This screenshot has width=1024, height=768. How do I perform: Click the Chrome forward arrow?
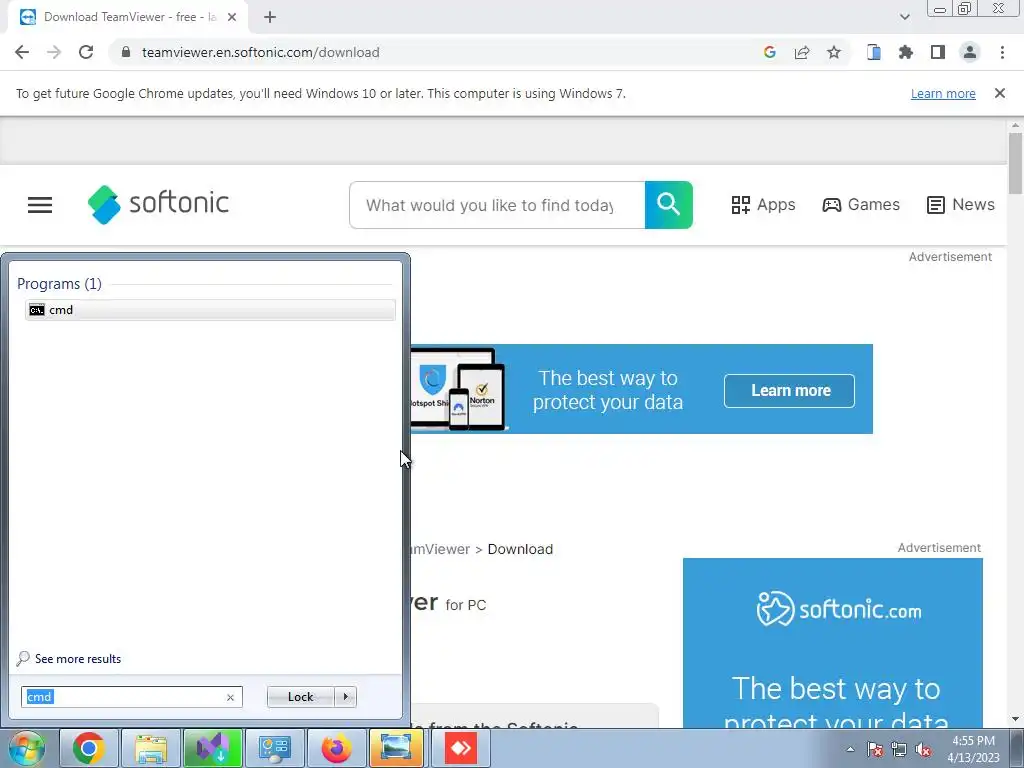tap(54, 52)
